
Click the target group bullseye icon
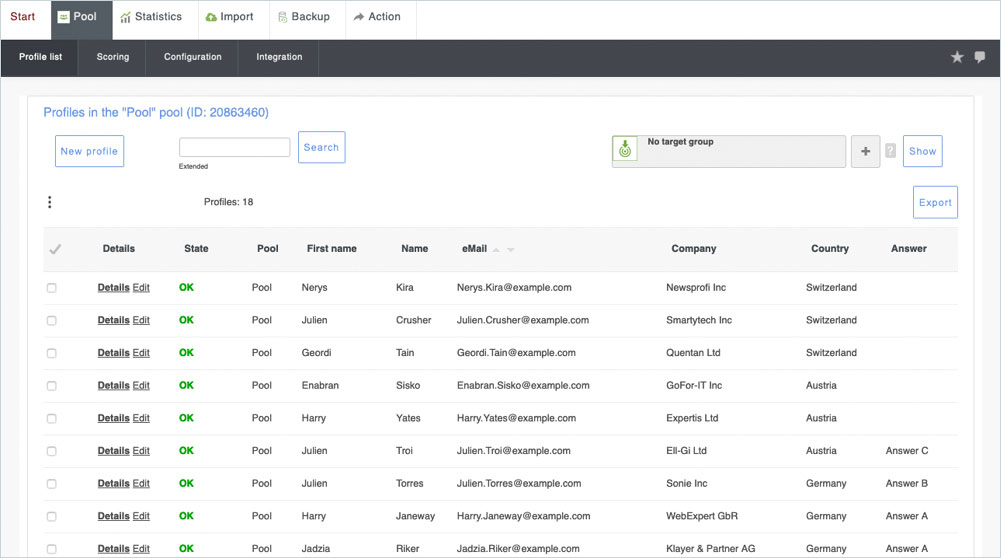(625, 150)
